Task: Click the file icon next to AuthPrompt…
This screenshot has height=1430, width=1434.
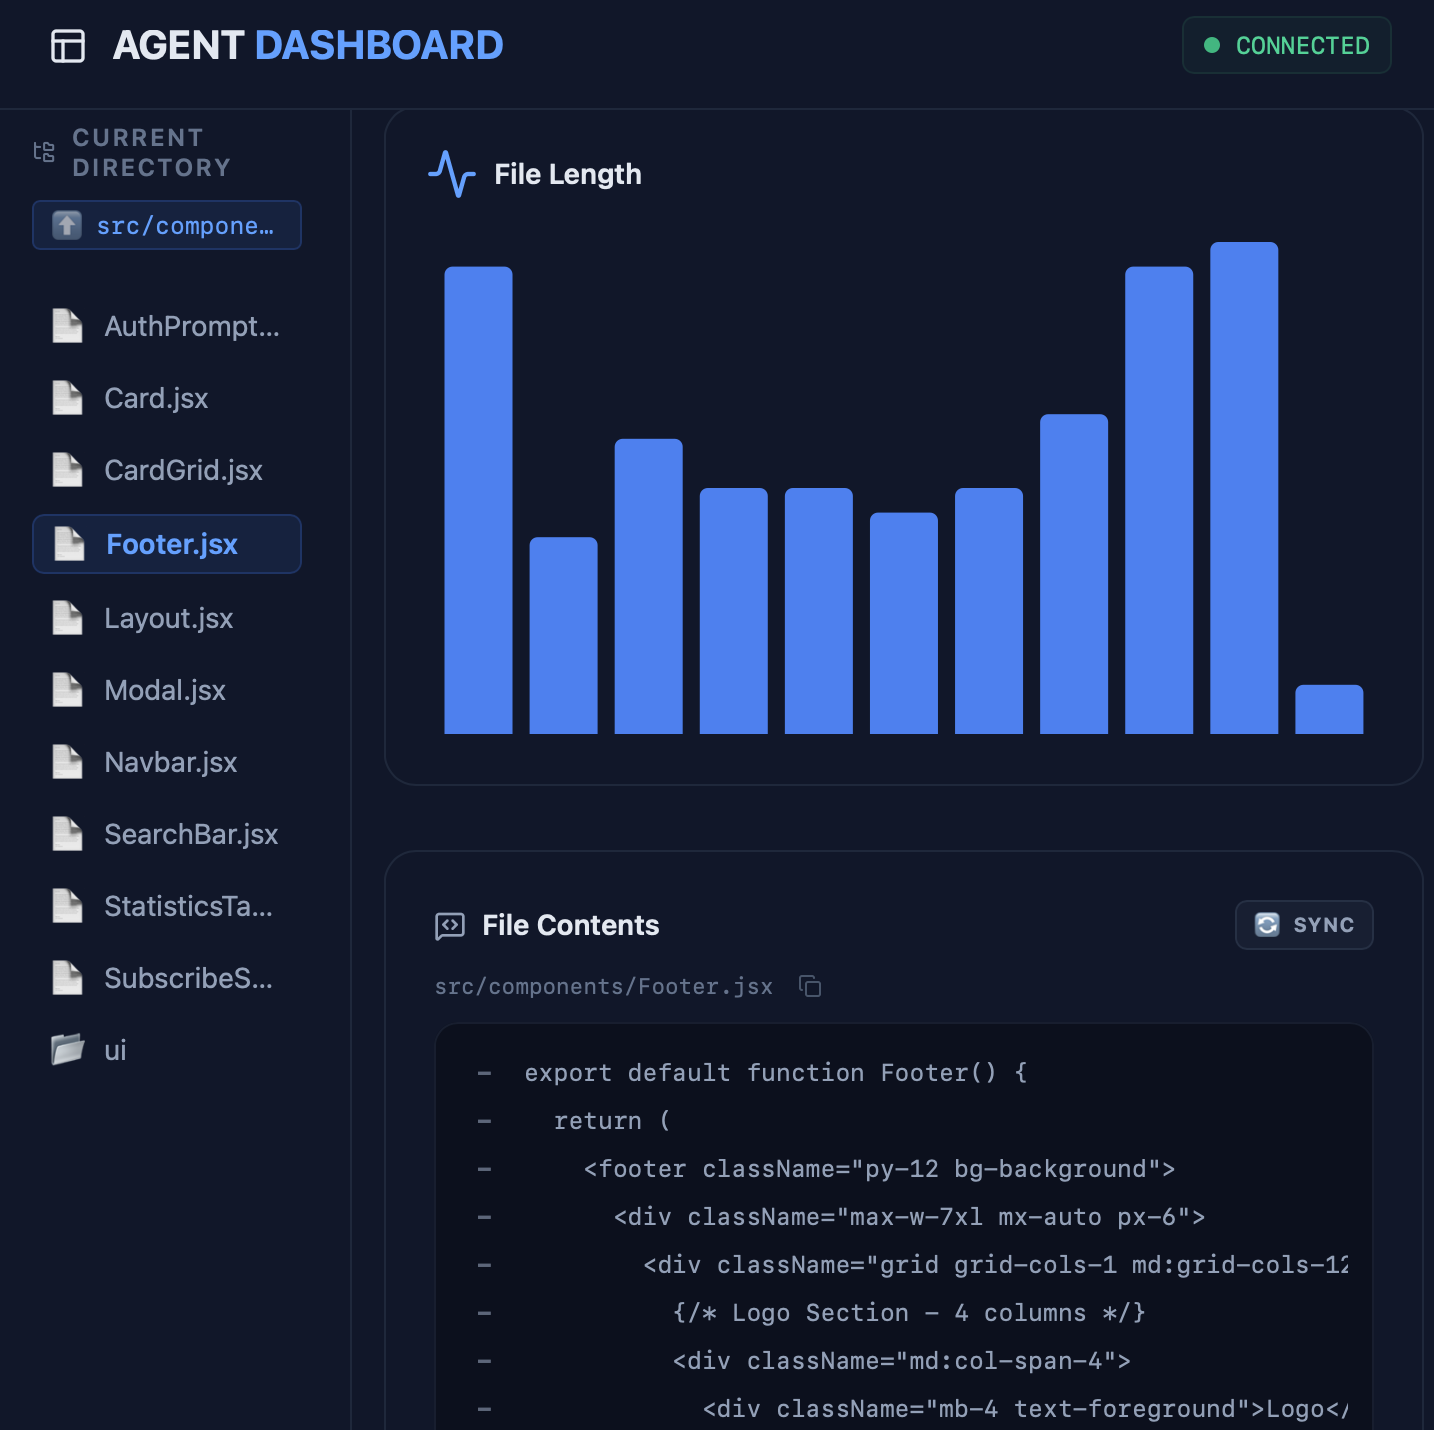Action: pyautogui.click(x=67, y=326)
